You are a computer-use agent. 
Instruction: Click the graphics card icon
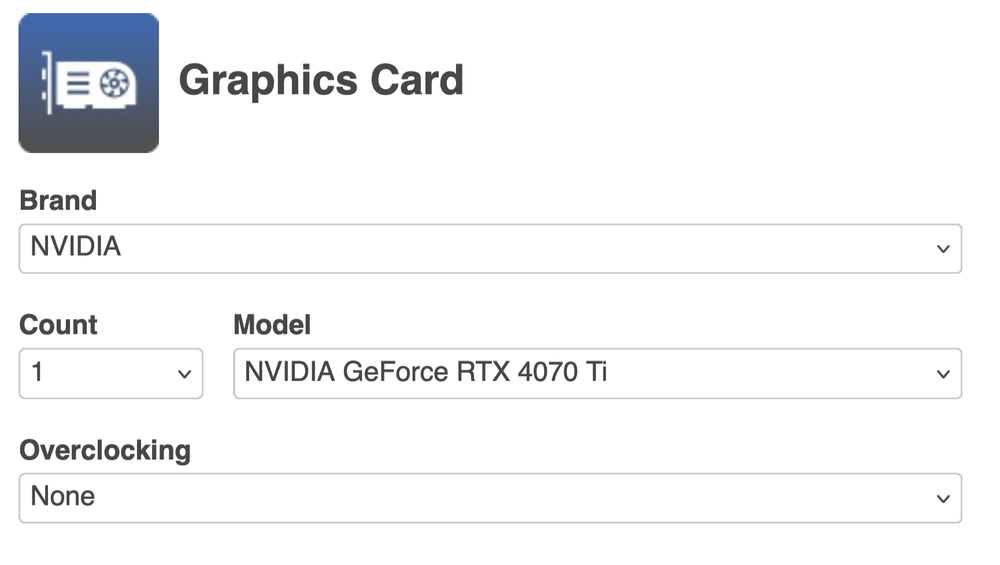(x=88, y=82)
